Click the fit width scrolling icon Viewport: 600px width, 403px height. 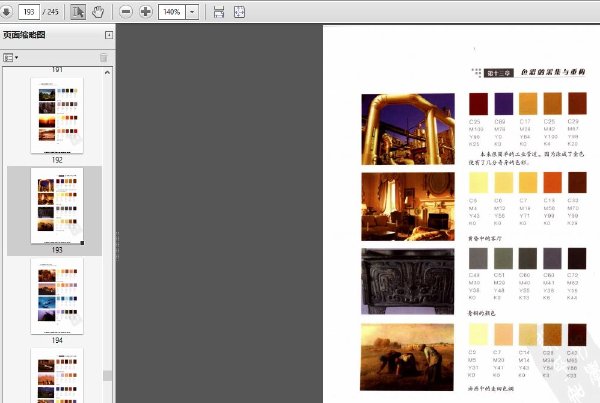pyautogui.click(x=219, y=12)
